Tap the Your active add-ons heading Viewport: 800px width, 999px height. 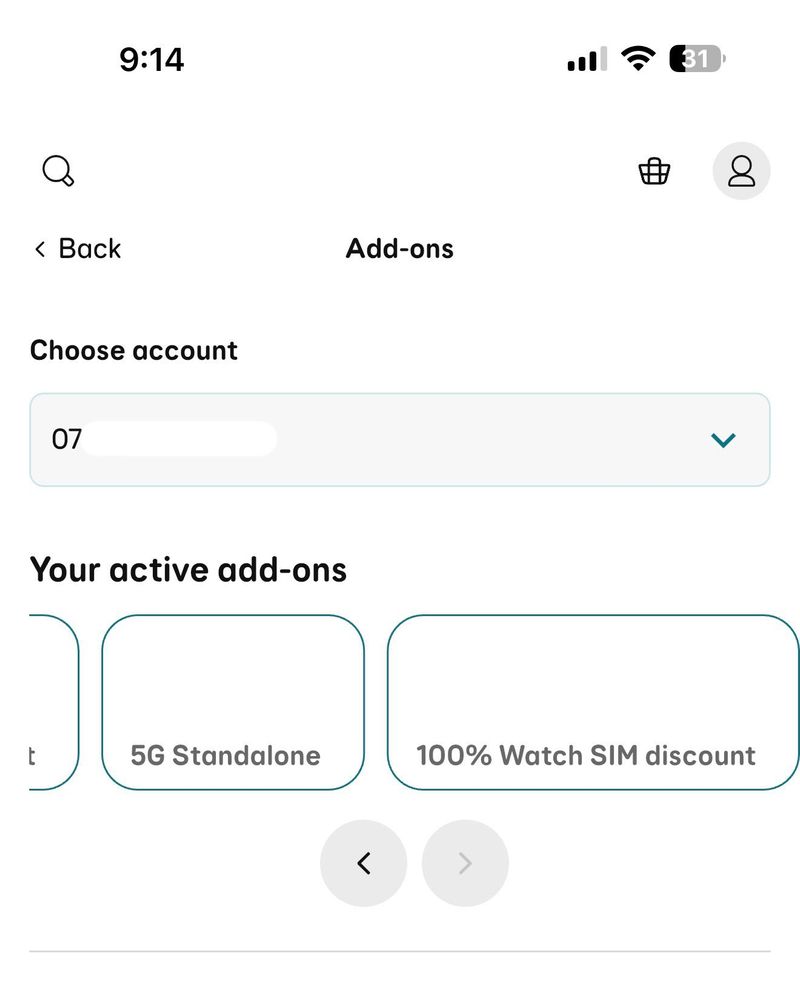pos(188,570)
